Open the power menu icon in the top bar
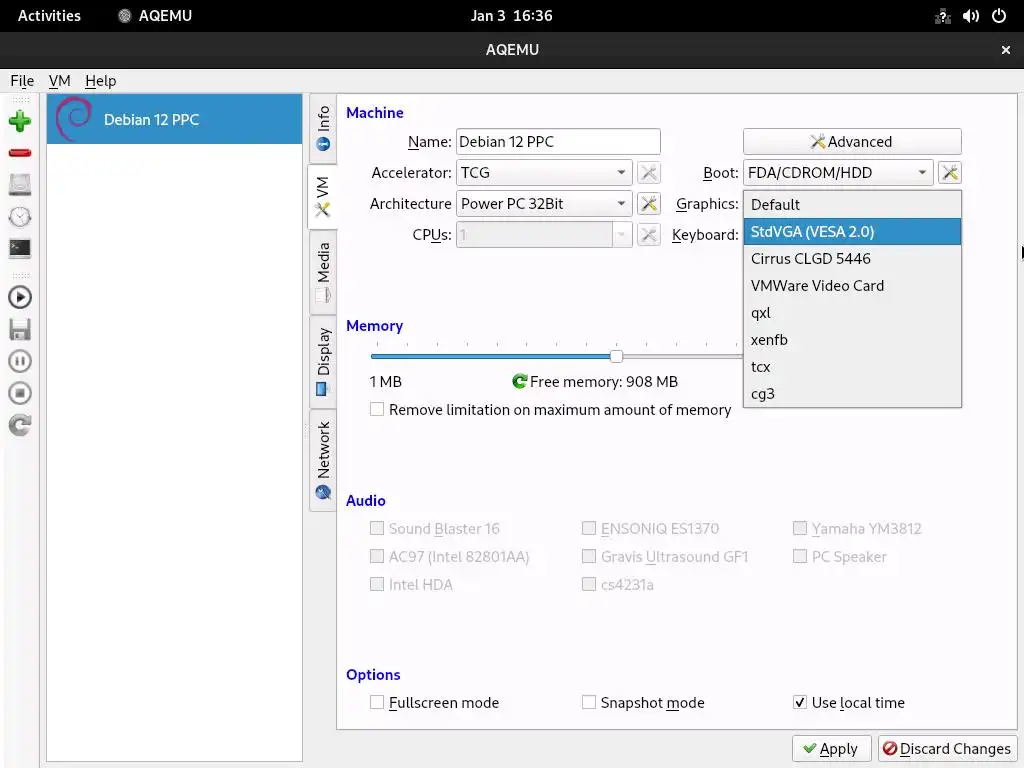Screen dimensions: 1024x768 pos(999,16)
